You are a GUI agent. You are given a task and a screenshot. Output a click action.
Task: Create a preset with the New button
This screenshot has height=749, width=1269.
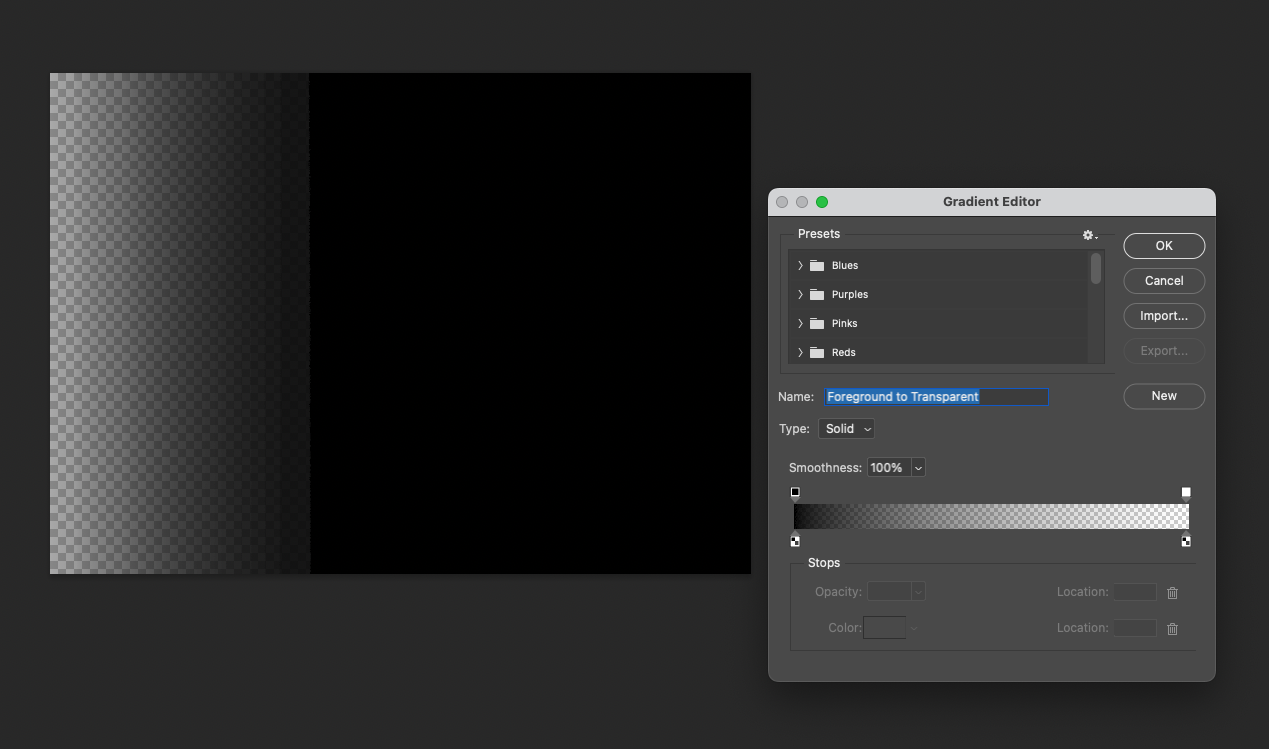1163,396
